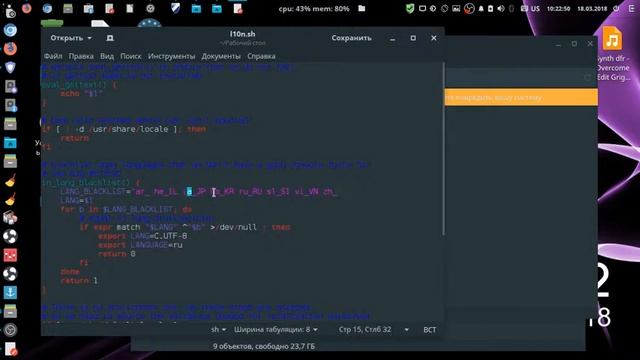Screen dimensions: 640x360
Task: Click the line reading export LANGUAGE=ru
Action: point(140,245)
